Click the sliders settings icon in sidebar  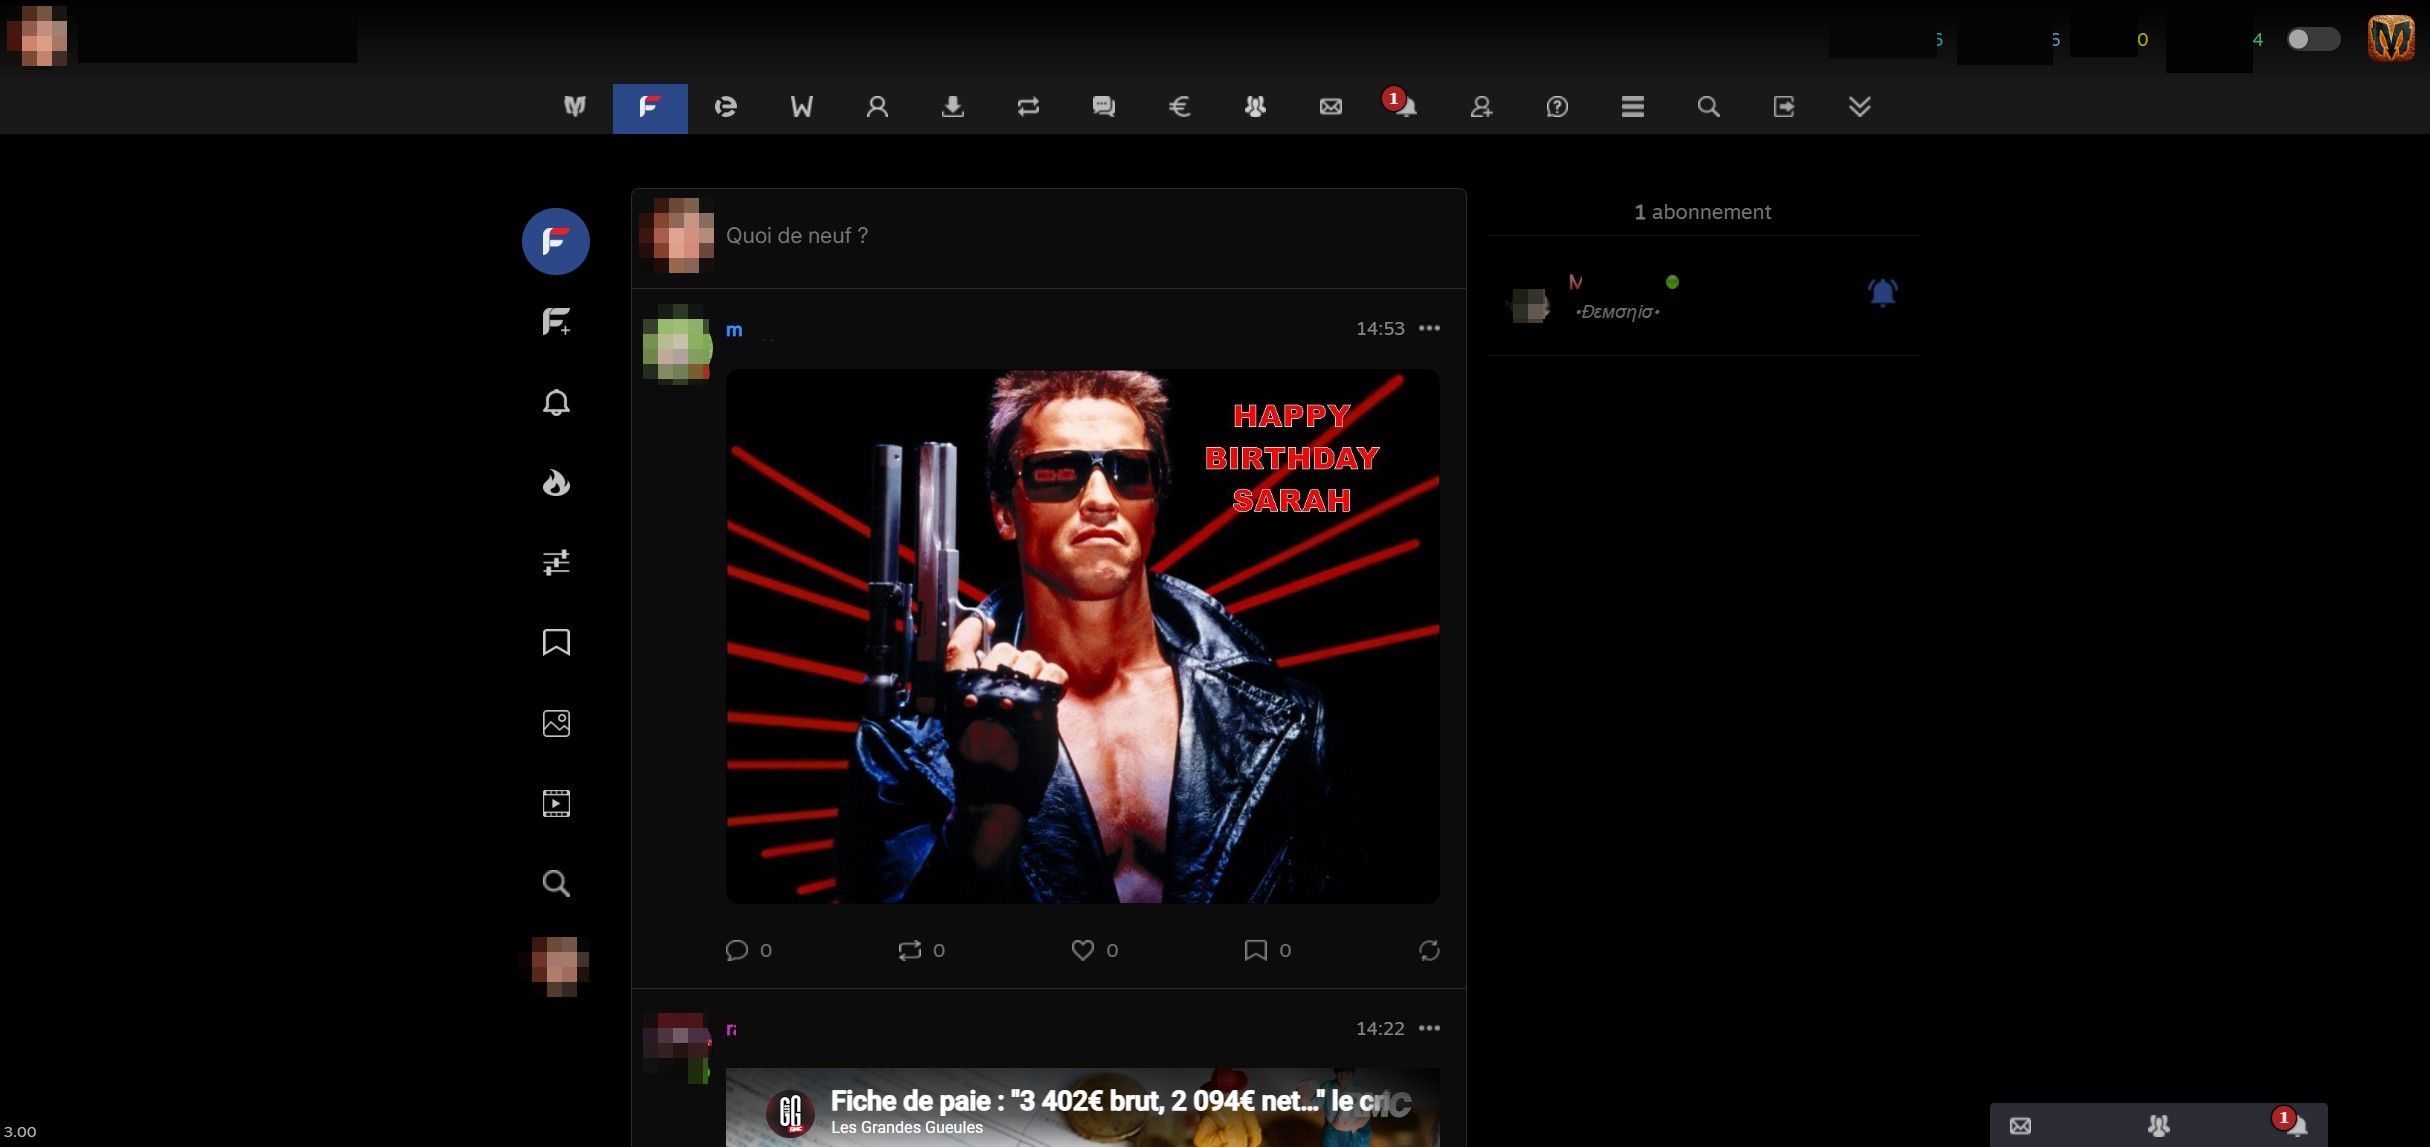[556, 562]
